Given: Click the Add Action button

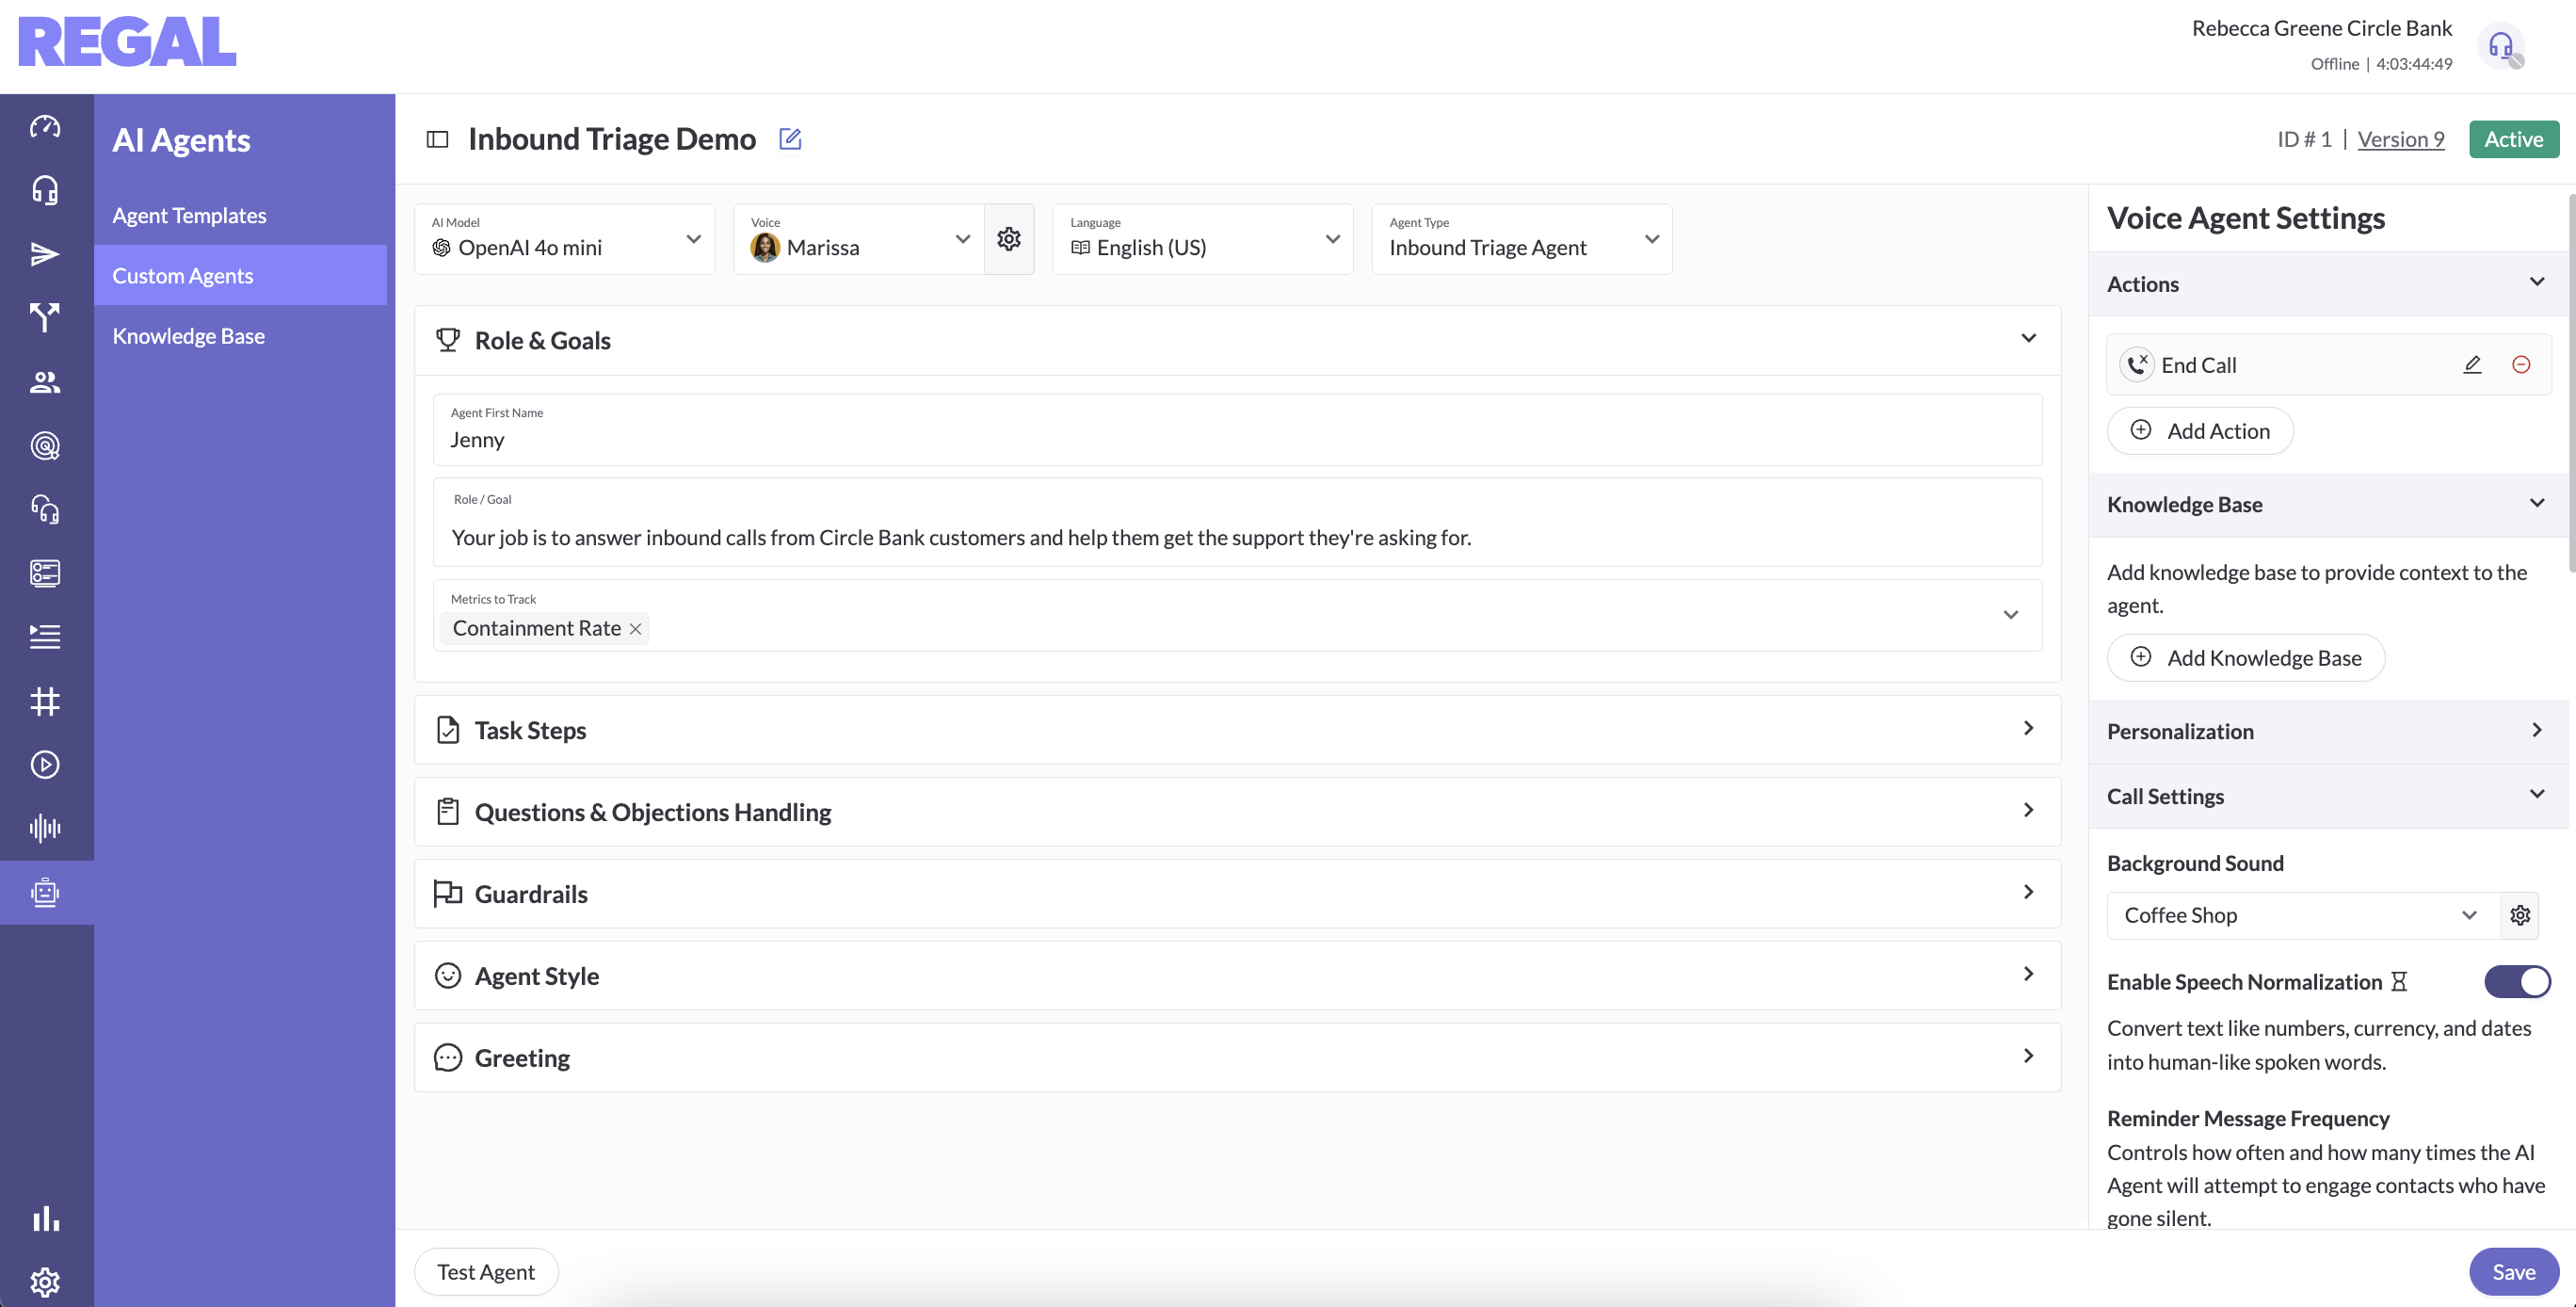Looking at the screenshot, I should (x=2200, y=431).
